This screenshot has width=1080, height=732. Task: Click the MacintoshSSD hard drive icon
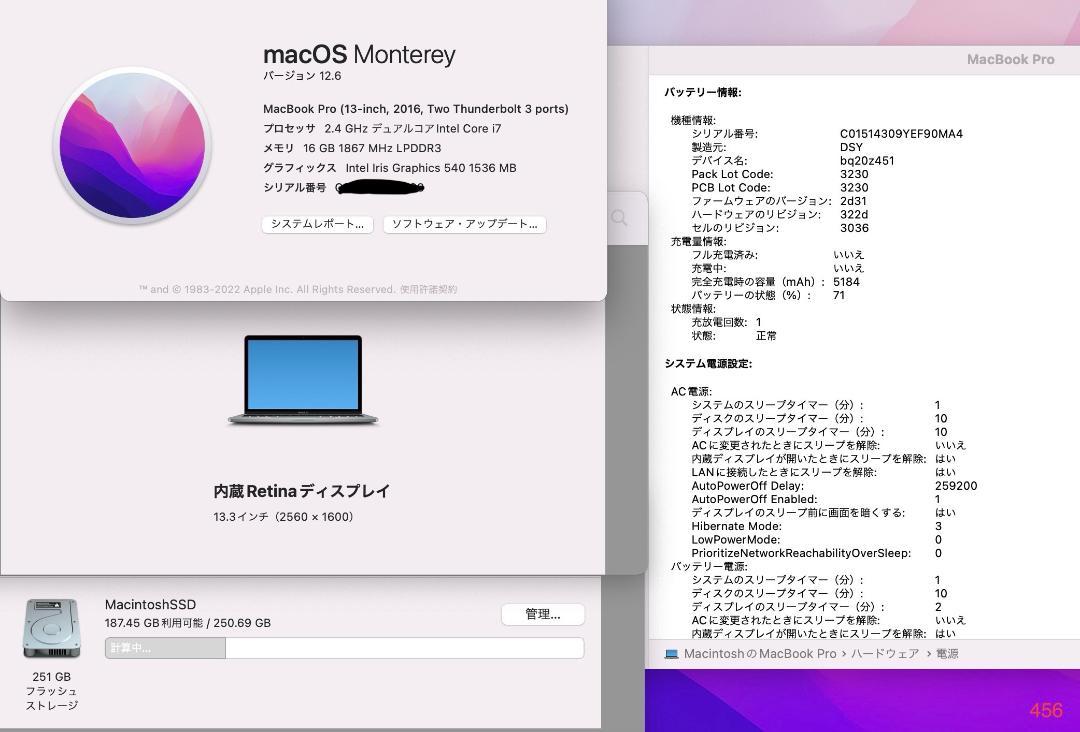click(x=52, y=629)
